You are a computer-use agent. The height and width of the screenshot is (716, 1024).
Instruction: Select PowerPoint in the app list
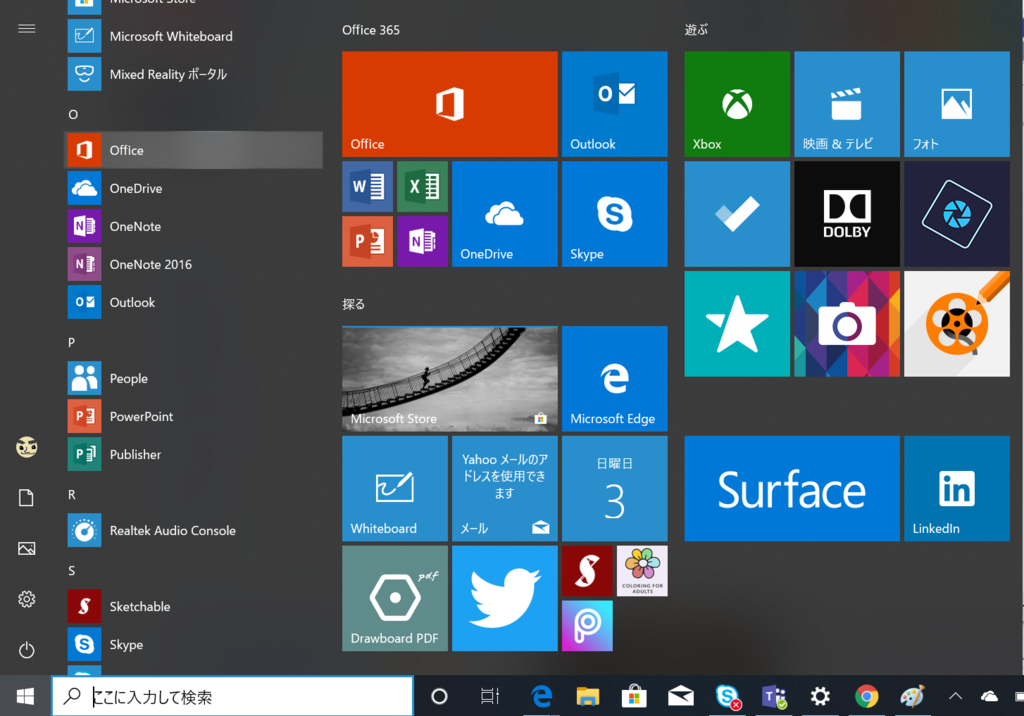pos(194,416)
